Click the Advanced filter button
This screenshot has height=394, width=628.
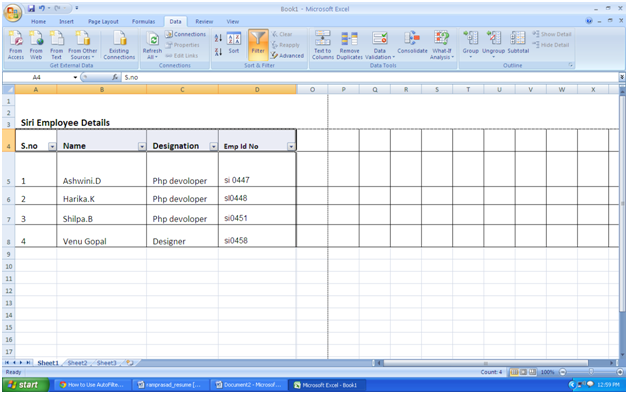tap(288, 56)
